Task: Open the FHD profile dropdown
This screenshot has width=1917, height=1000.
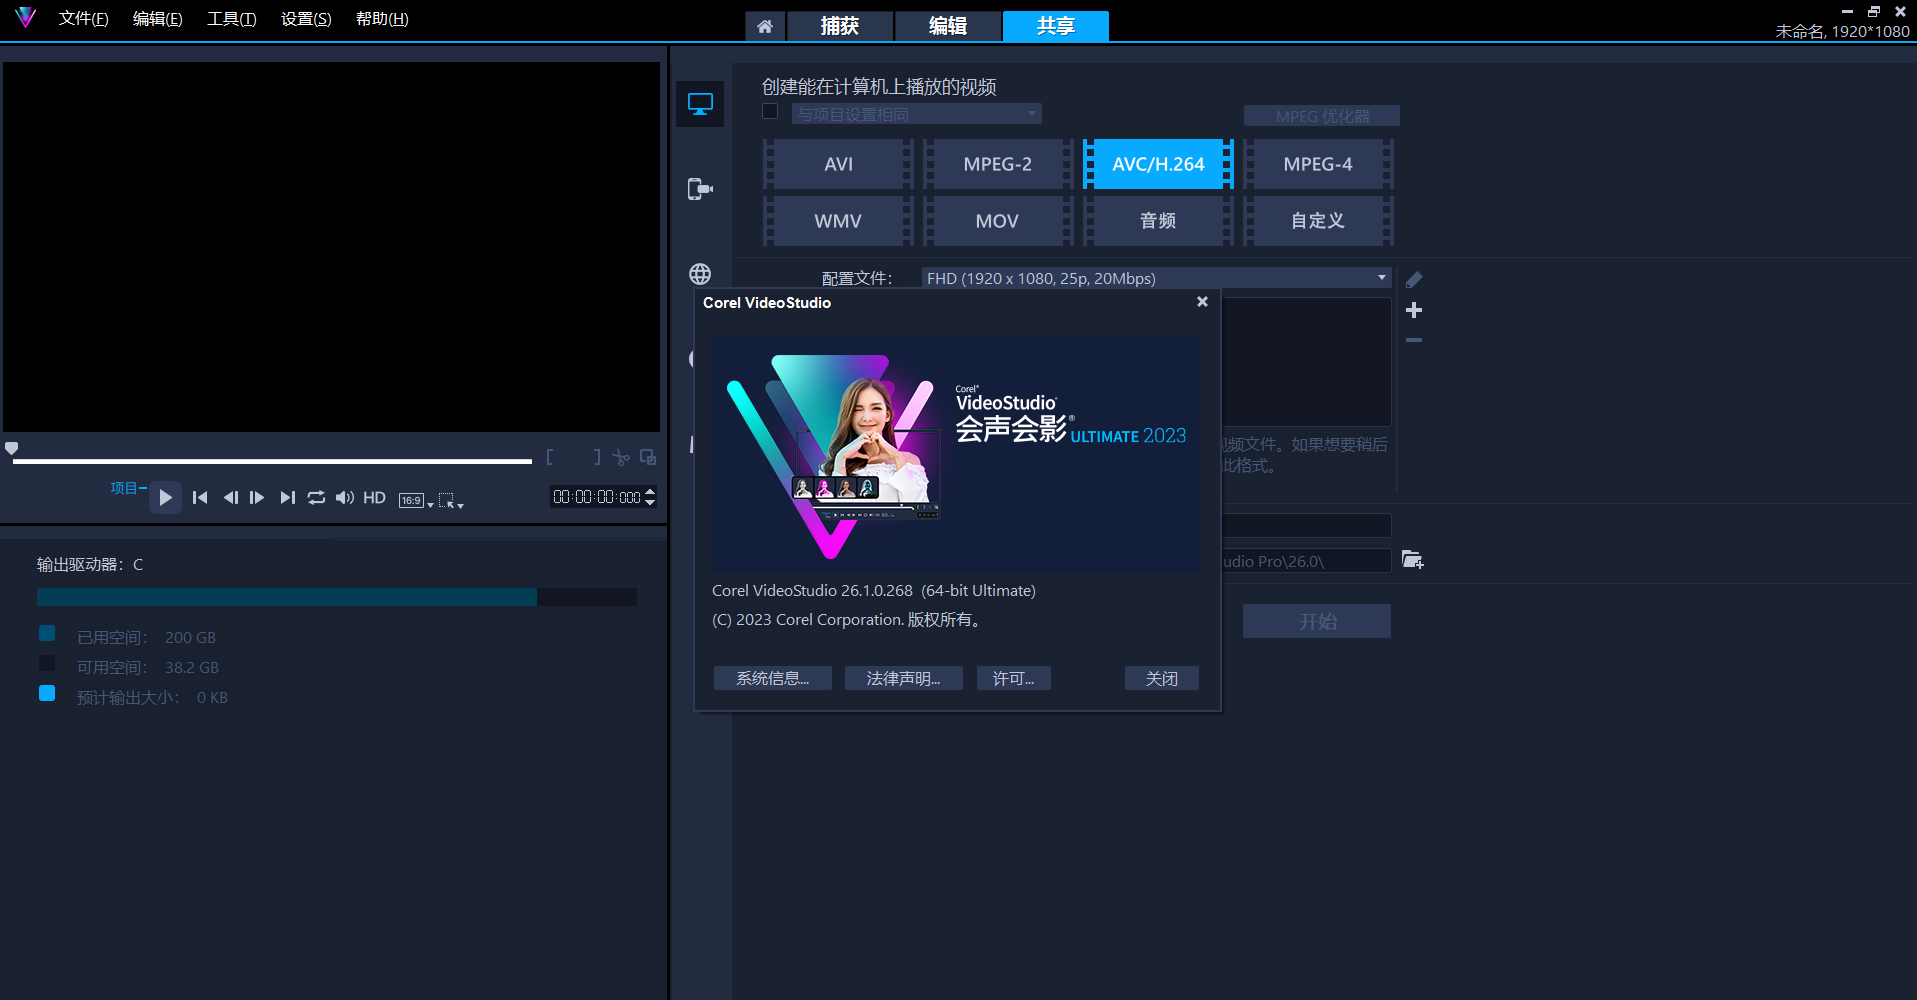Action: (1157, 278)
